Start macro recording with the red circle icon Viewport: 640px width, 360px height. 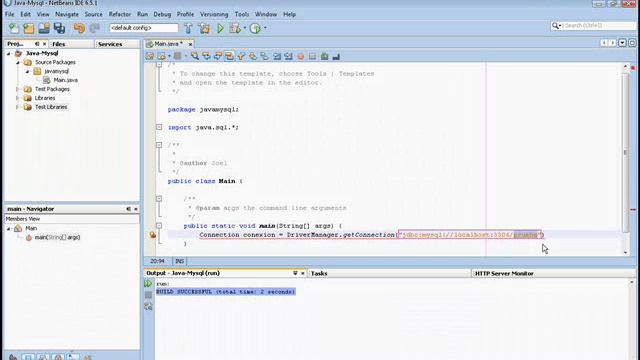(x=301, y=56)
